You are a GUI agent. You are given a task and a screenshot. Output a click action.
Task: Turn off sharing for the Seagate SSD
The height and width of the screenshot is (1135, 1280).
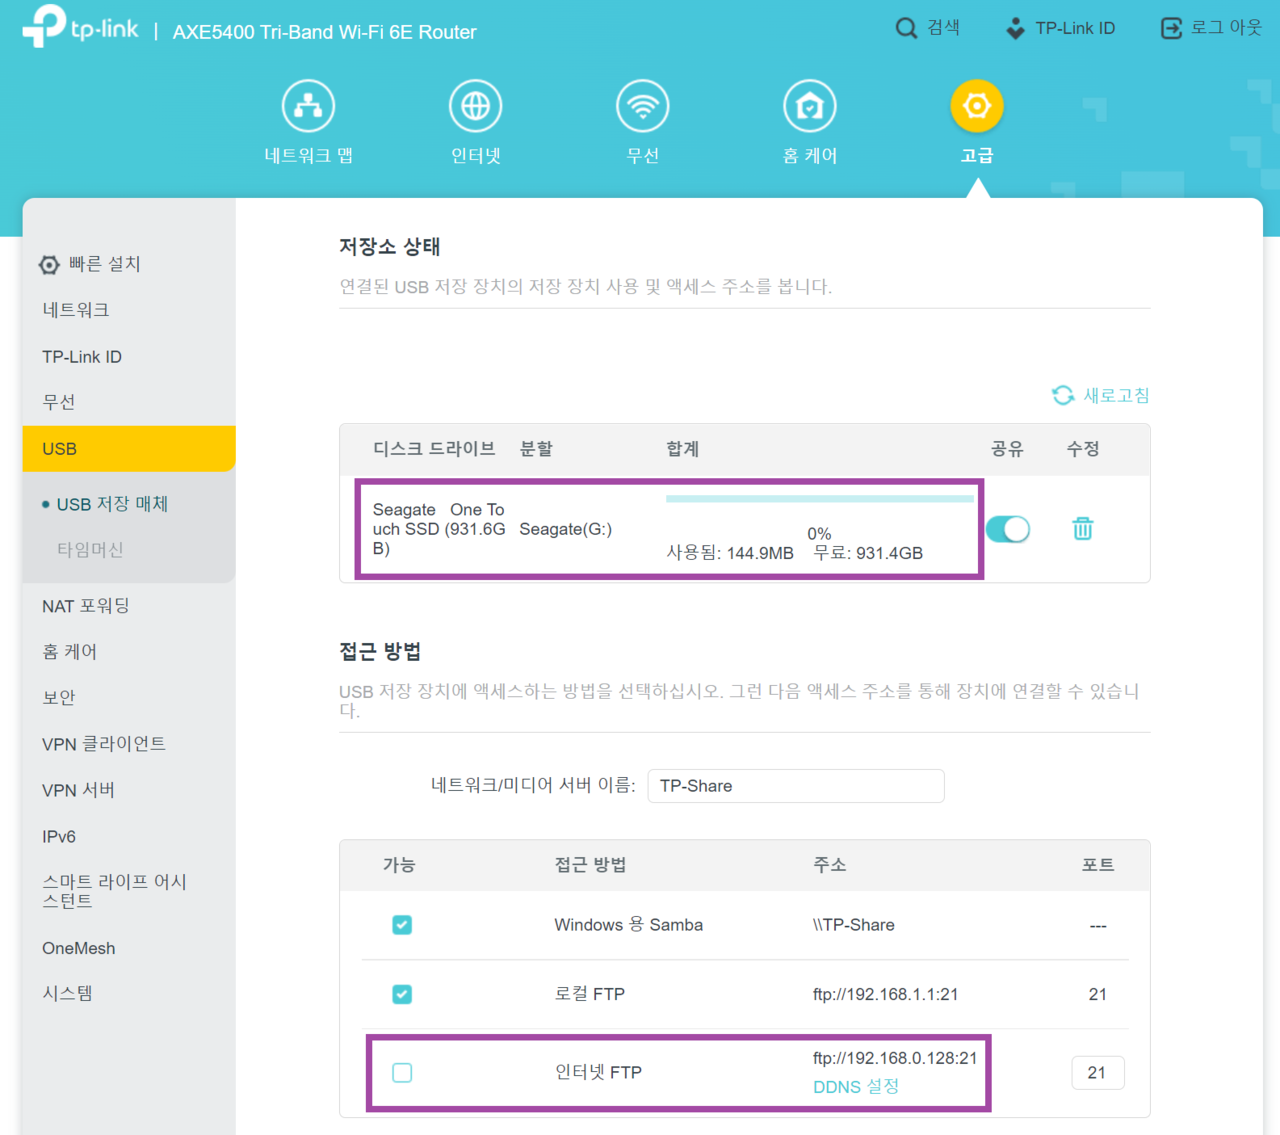coord(1008,529)
